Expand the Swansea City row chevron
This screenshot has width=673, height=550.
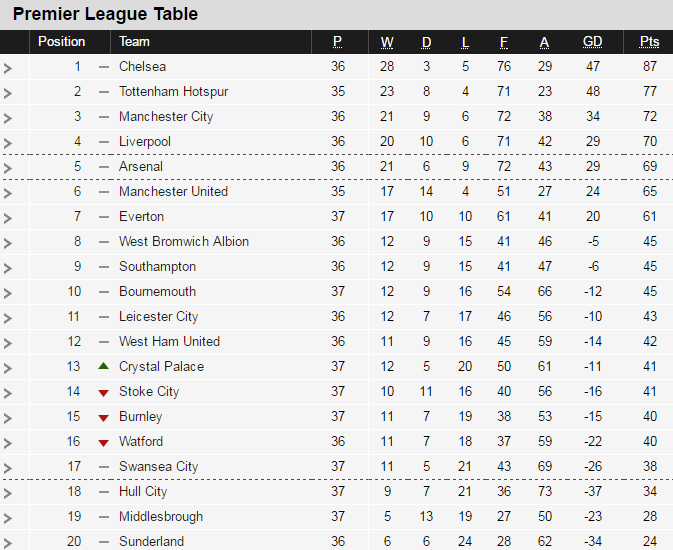(x=8, y=468)
